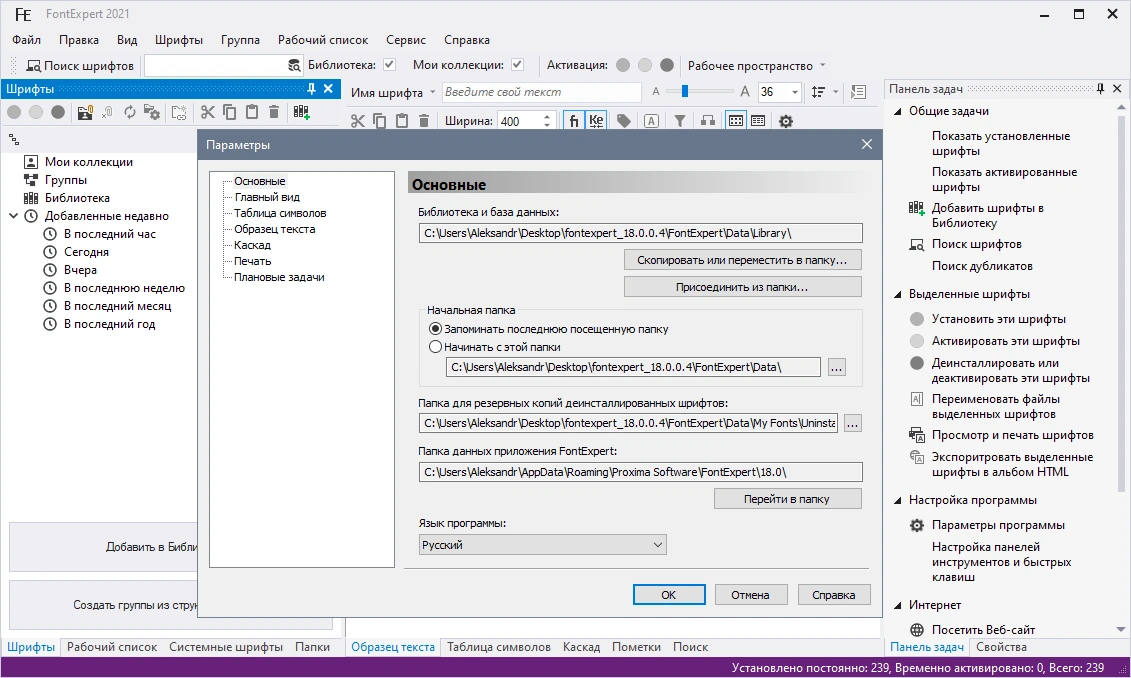The width and height of the screenshot is (1131, 678).
Task: Click the font size slider handle
Action: point(685,91)
